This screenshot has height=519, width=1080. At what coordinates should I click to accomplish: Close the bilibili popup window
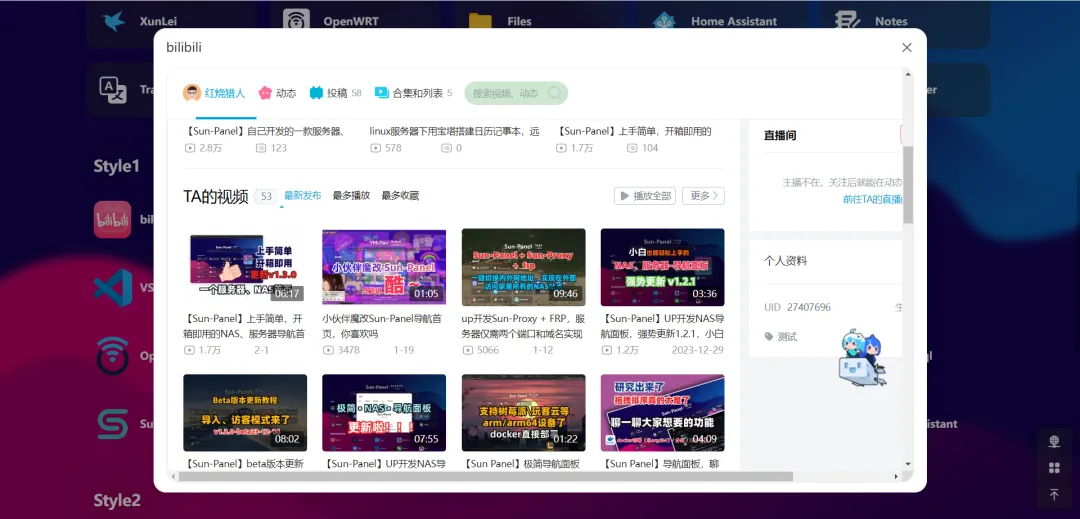pos(906,47)
